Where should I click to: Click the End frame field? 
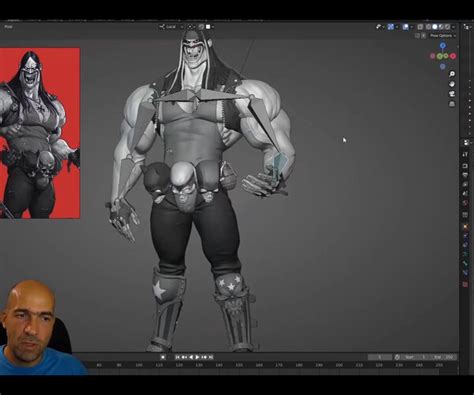[444, 357]
